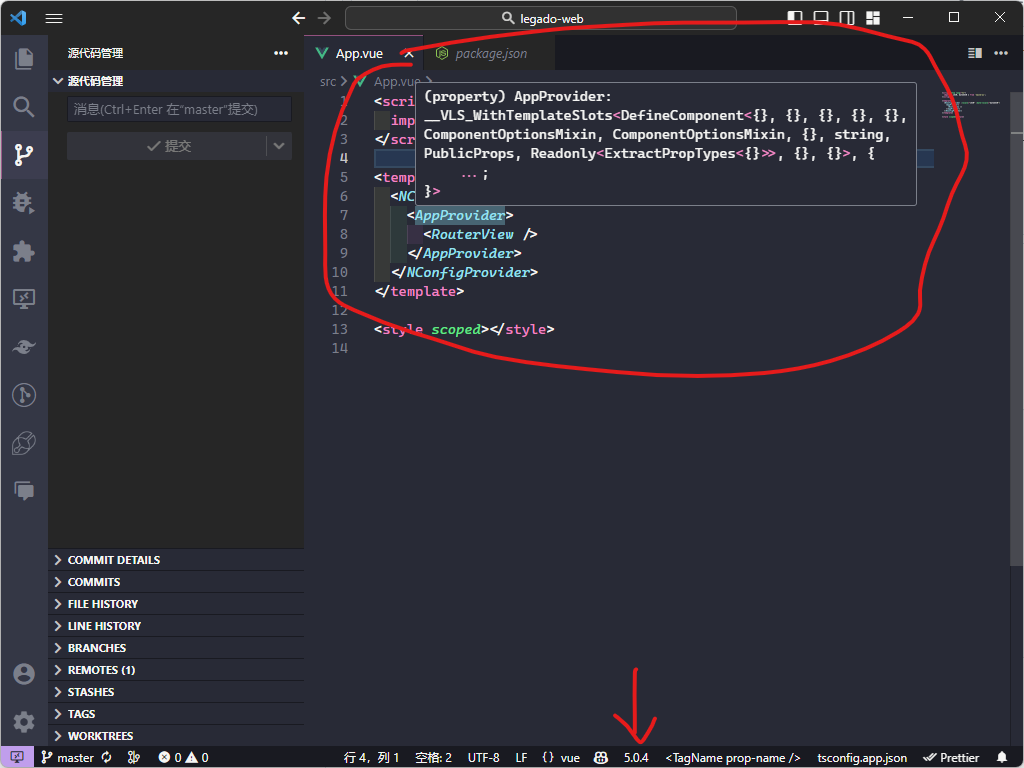Click the Accounts icon in activity bar
The width and height of the screenshot is (1024, 768).
(24, 674)
